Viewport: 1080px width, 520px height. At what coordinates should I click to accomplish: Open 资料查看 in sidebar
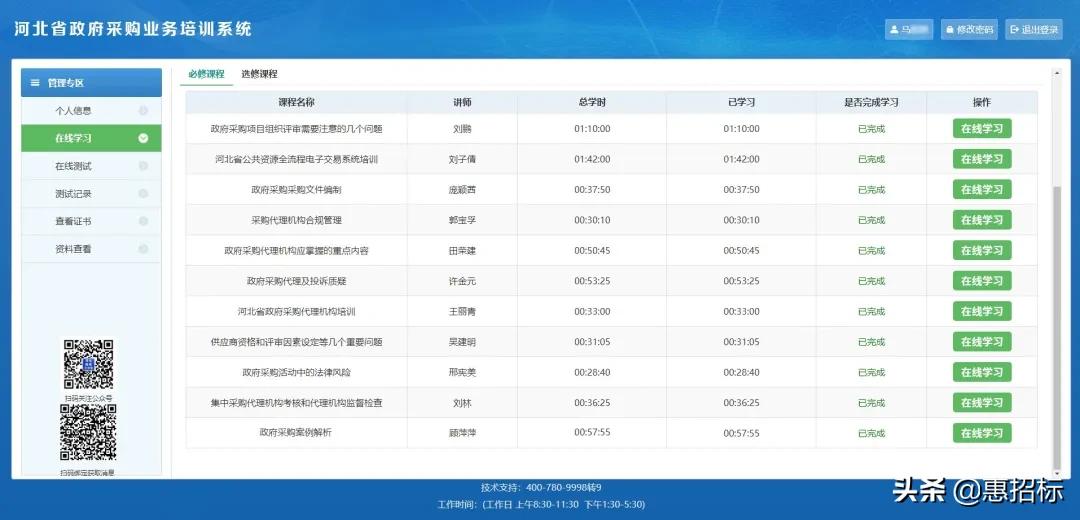[x=92, y=249]
